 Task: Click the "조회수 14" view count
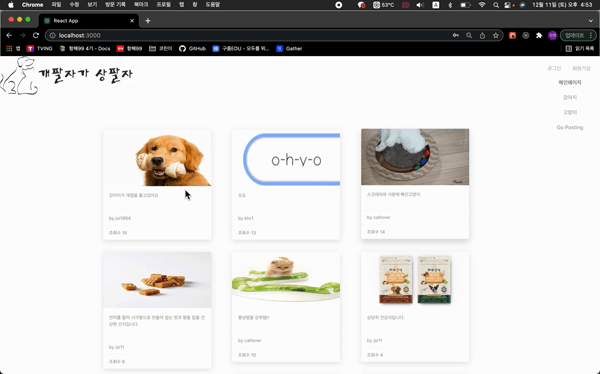point(376,232)
